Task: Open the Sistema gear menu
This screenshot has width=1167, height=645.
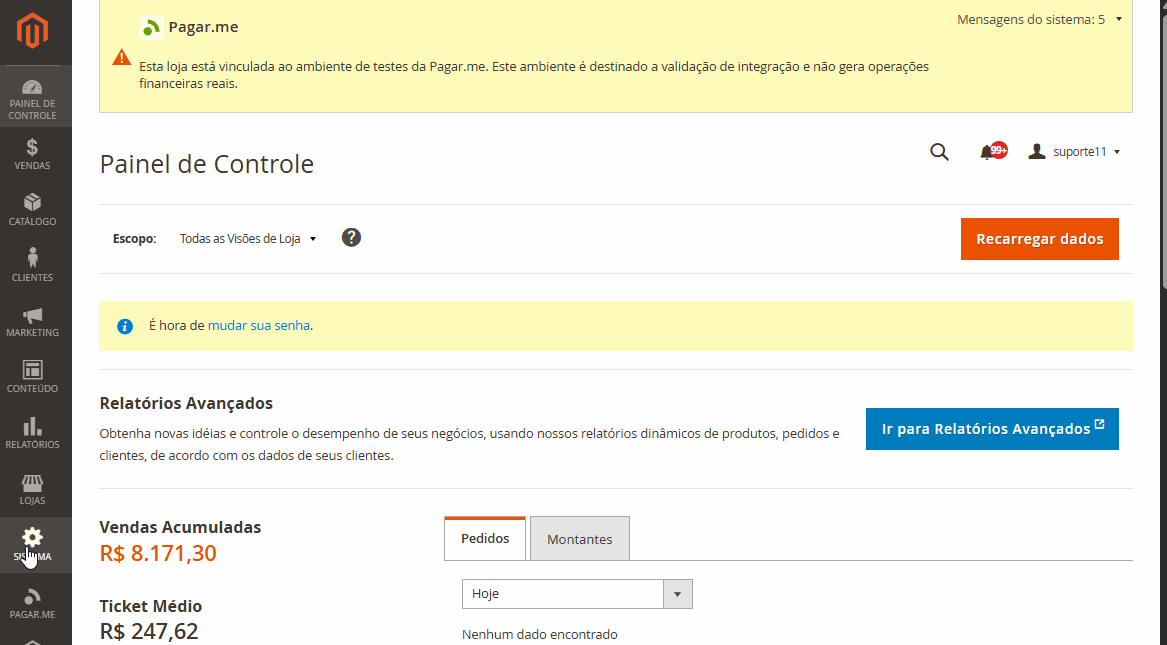Action: (x=33, y=545)
